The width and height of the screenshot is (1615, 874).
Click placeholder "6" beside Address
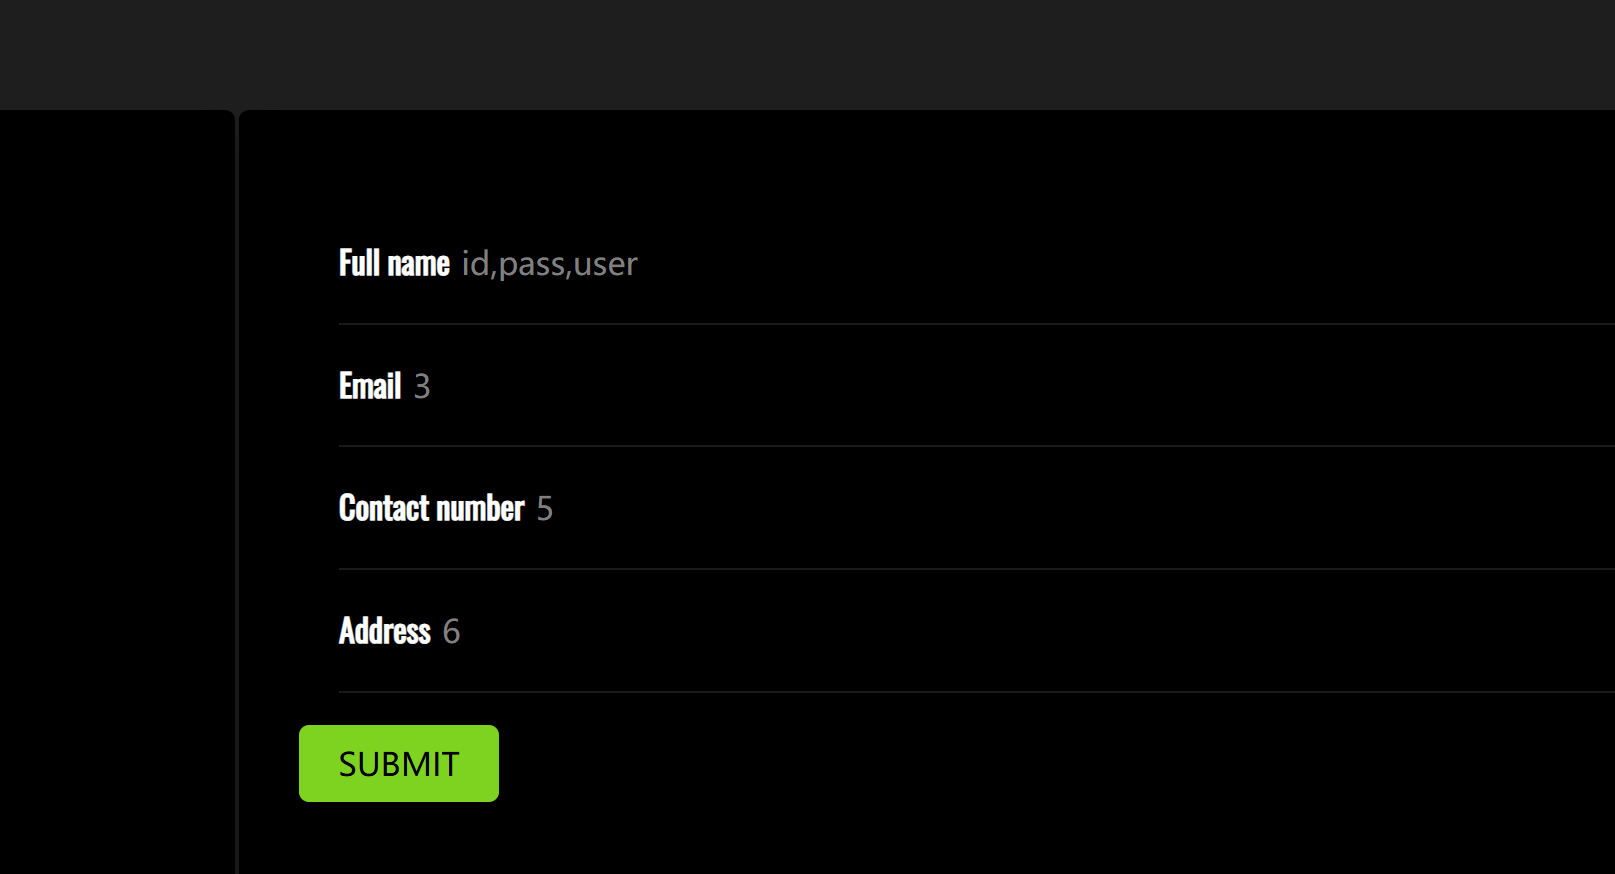451,632
